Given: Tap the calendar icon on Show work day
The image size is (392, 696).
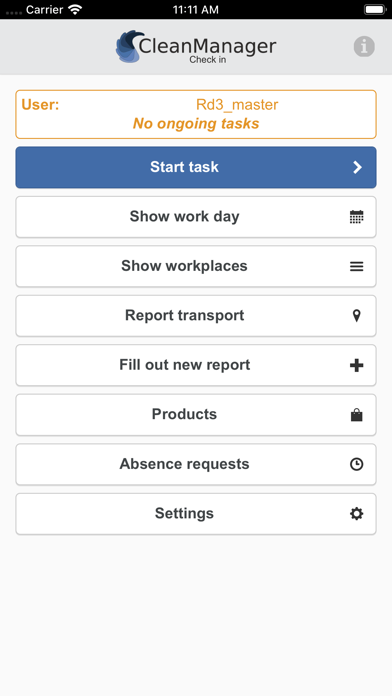Looking at the screenshot, I should (x=356, y=217).
